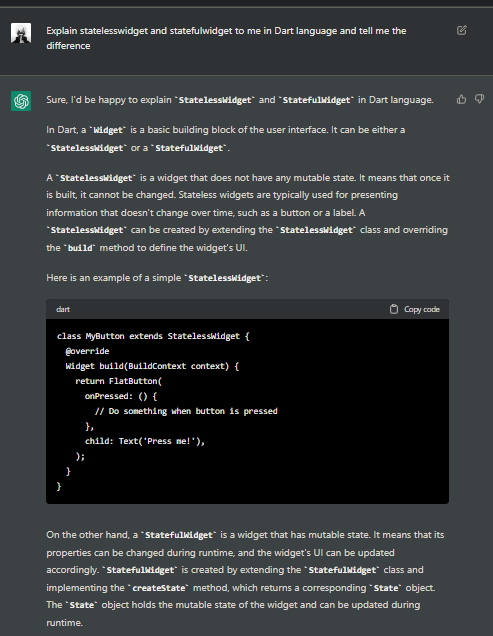
Task: Click the @override annotation in code
Action: click(87, 351)
